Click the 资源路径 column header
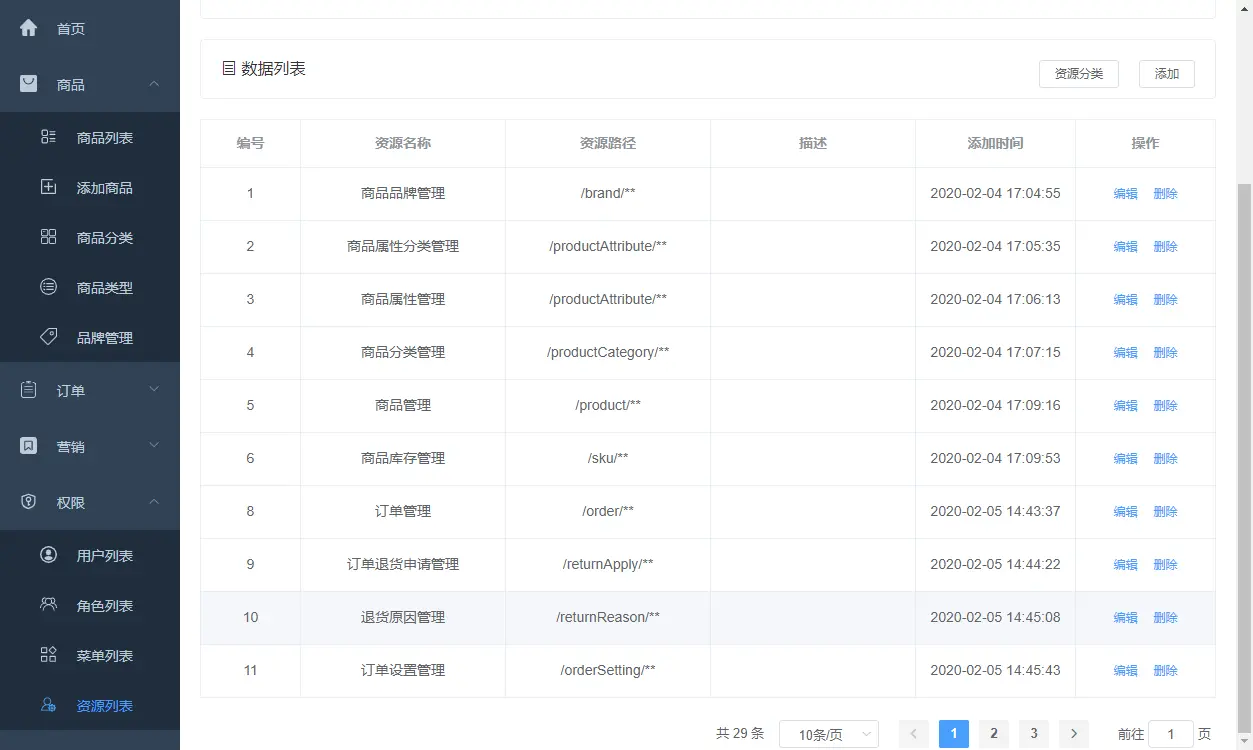 (608, 143)
